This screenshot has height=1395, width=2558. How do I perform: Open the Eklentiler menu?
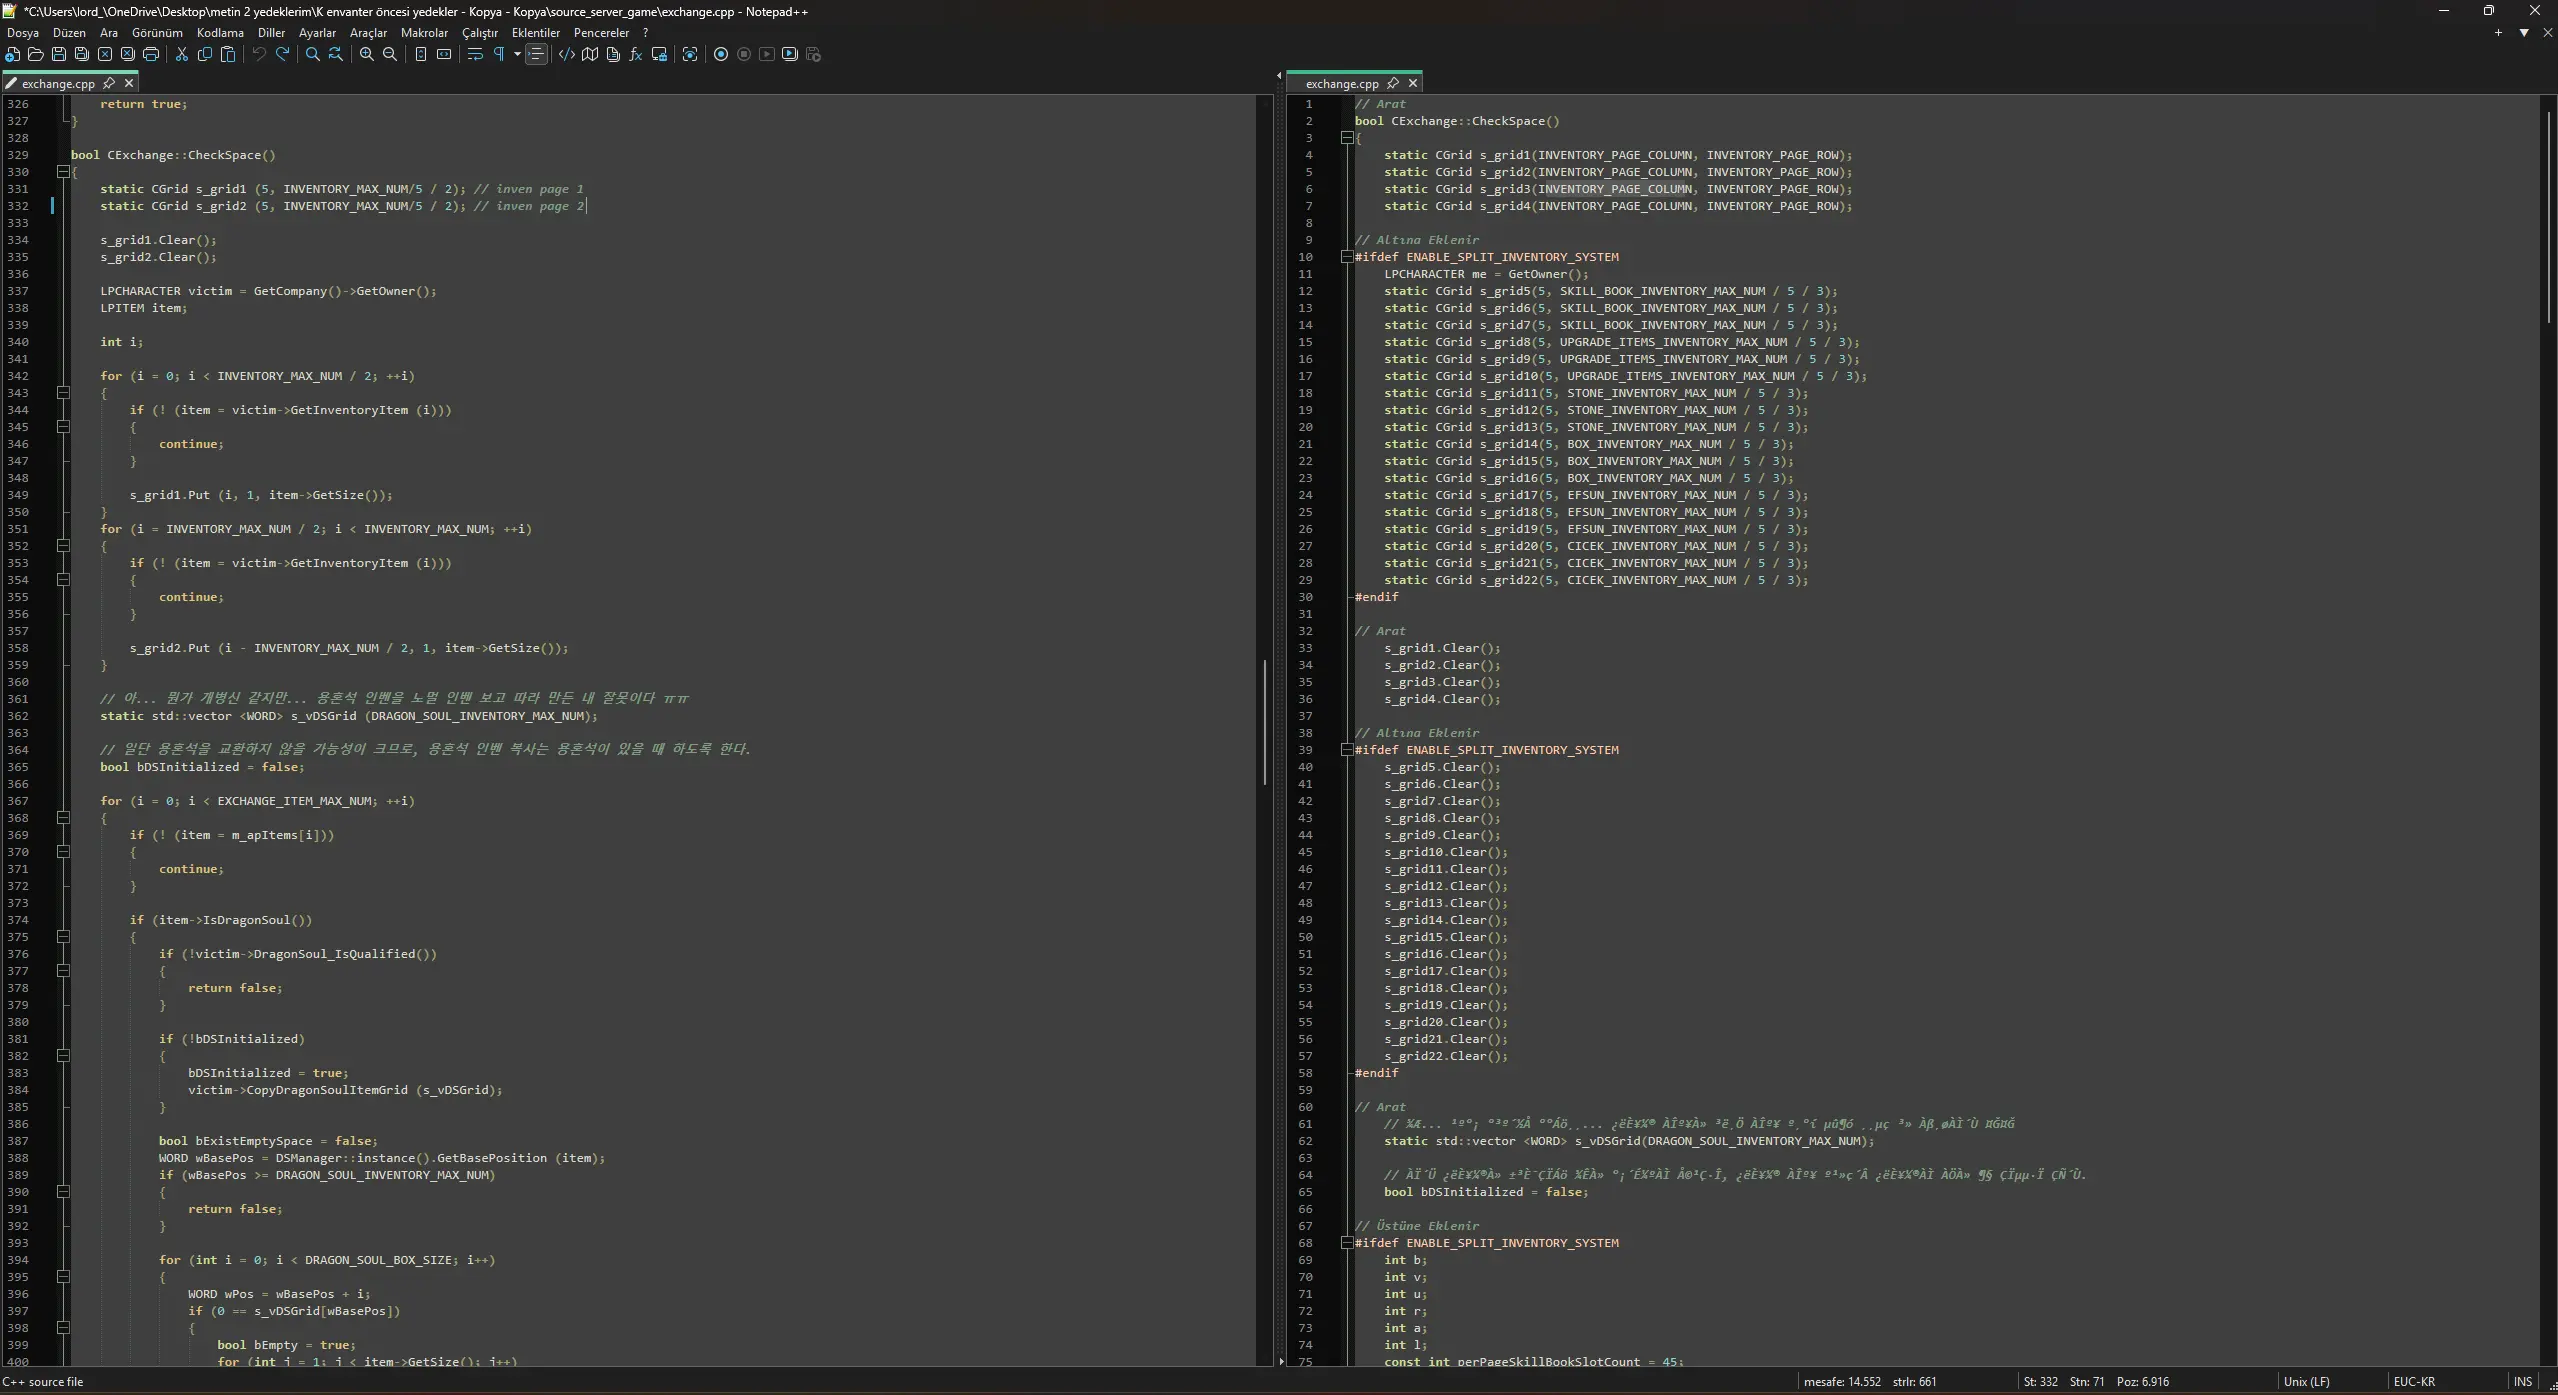click(x=535, y=32)
